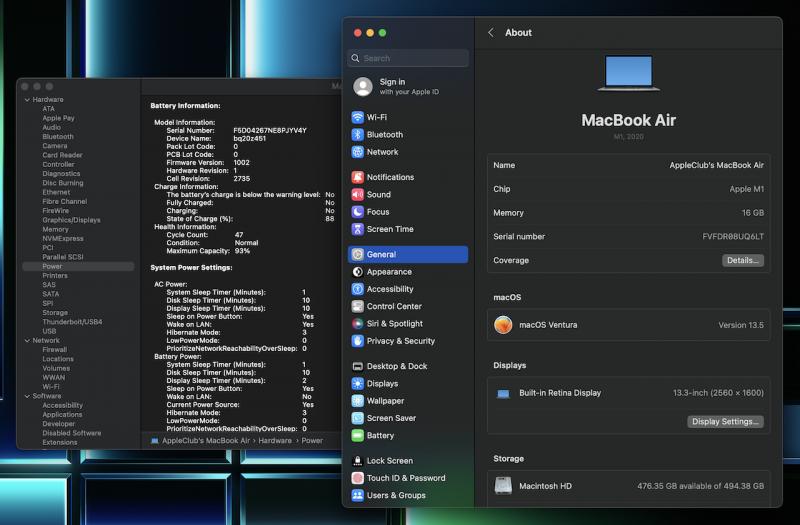Image resolution: width=800 pixels, height=525 pixels.
Task: Open Screen Saver icon
Action: click(358, 418)
